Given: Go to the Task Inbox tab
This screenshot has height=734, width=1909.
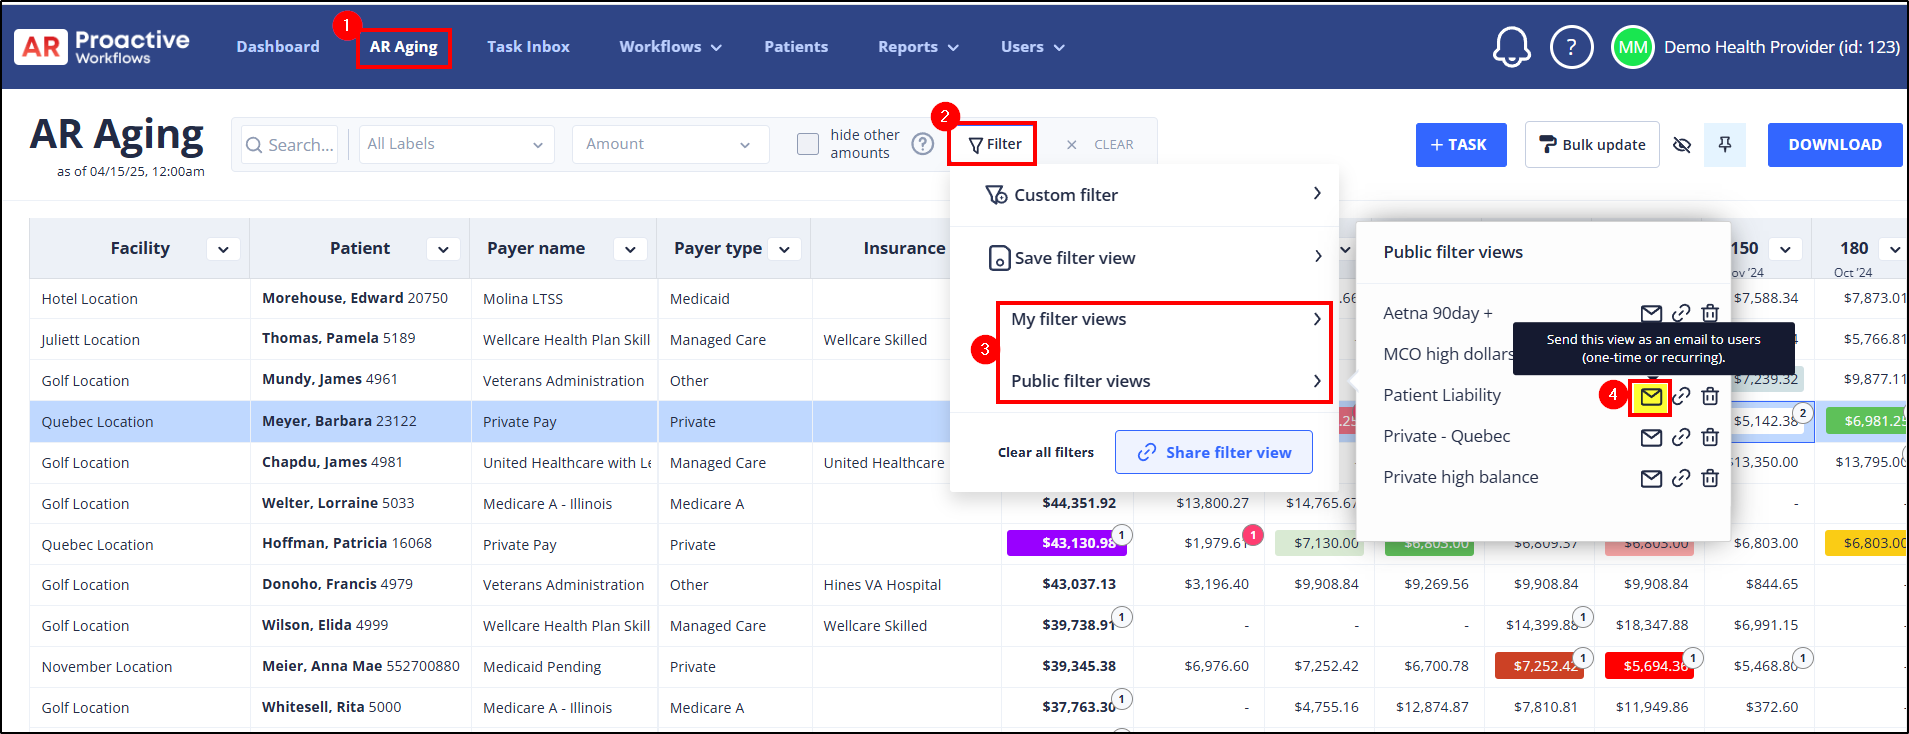Looking at the screenshot, I should click(x=528, y=47).
